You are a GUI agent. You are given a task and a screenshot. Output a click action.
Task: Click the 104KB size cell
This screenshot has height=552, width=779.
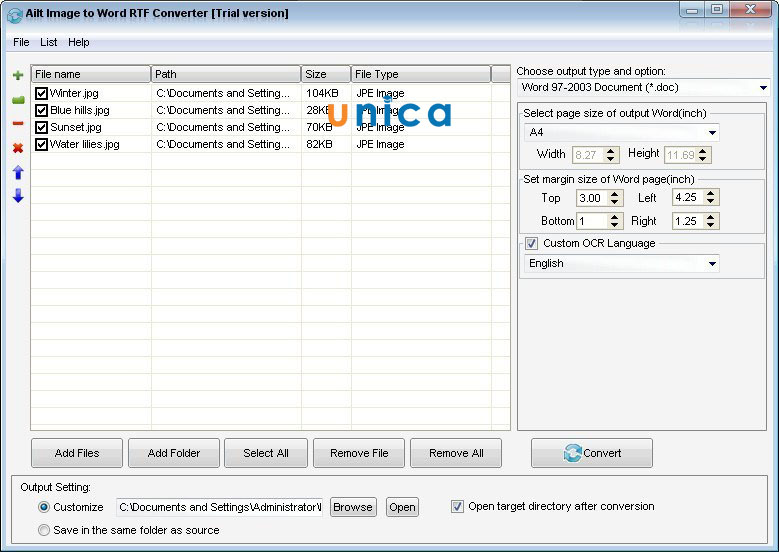click(322, 93)
